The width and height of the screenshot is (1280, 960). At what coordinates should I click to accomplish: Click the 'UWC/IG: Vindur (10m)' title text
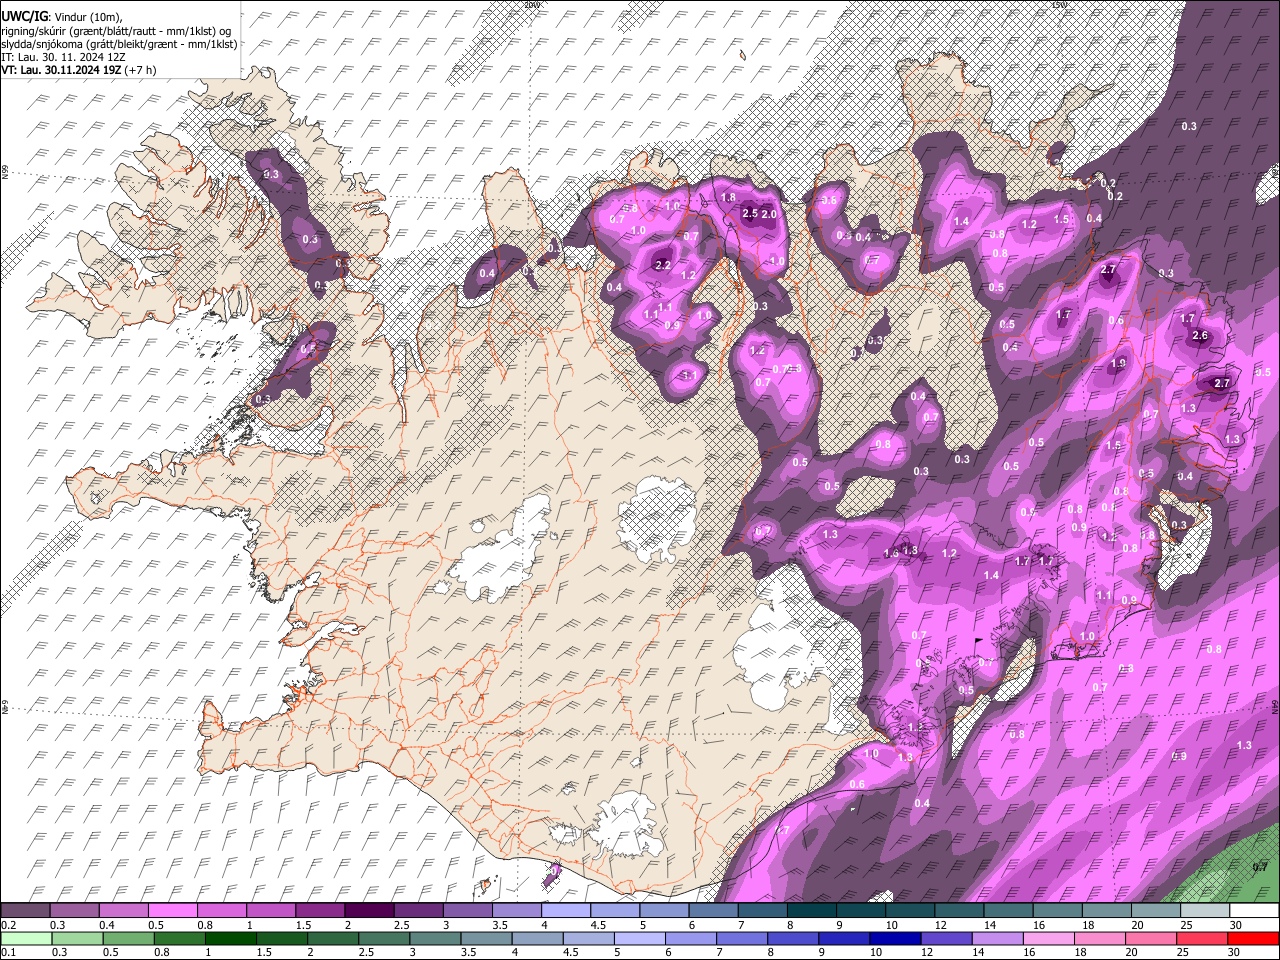pos(62,15)
